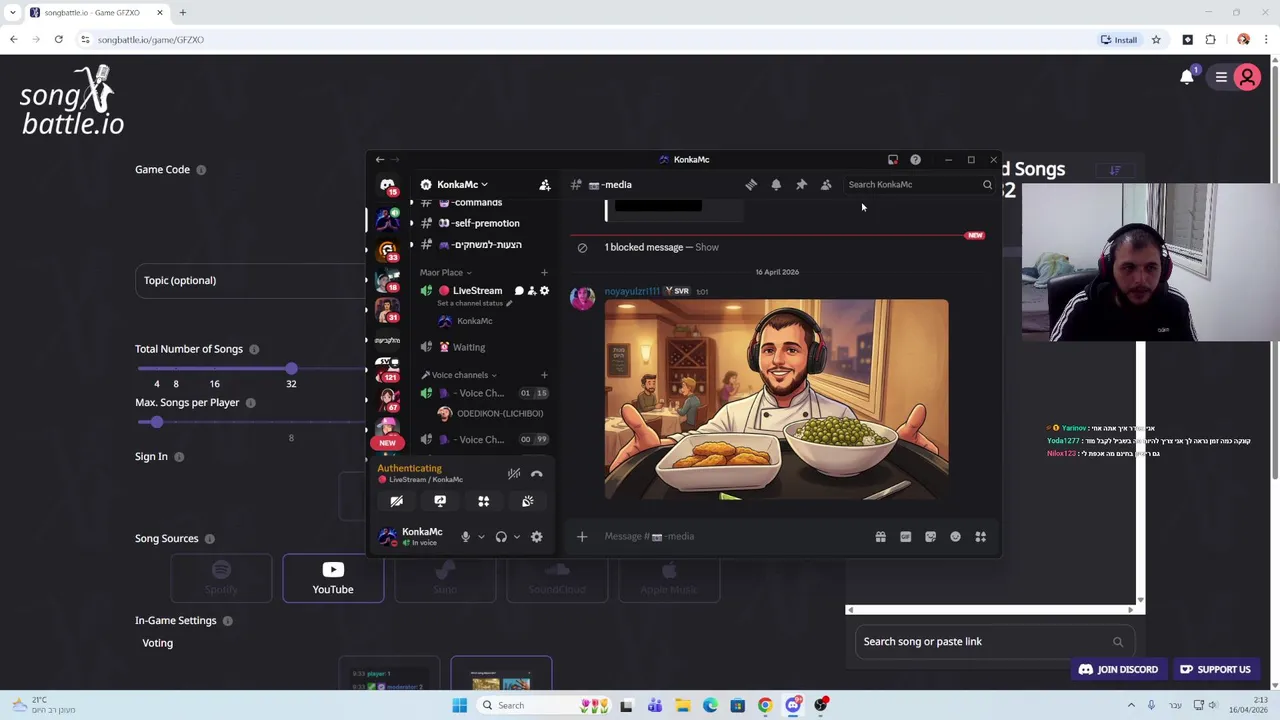Open microphone input options arrow
Screen dimensions: 1280x720
point(481,537)
